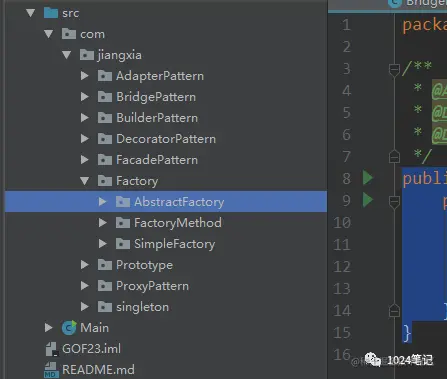Click the BridgePattern folder icon
Screen dimensions: 447x379
click(x=105, y=97)
